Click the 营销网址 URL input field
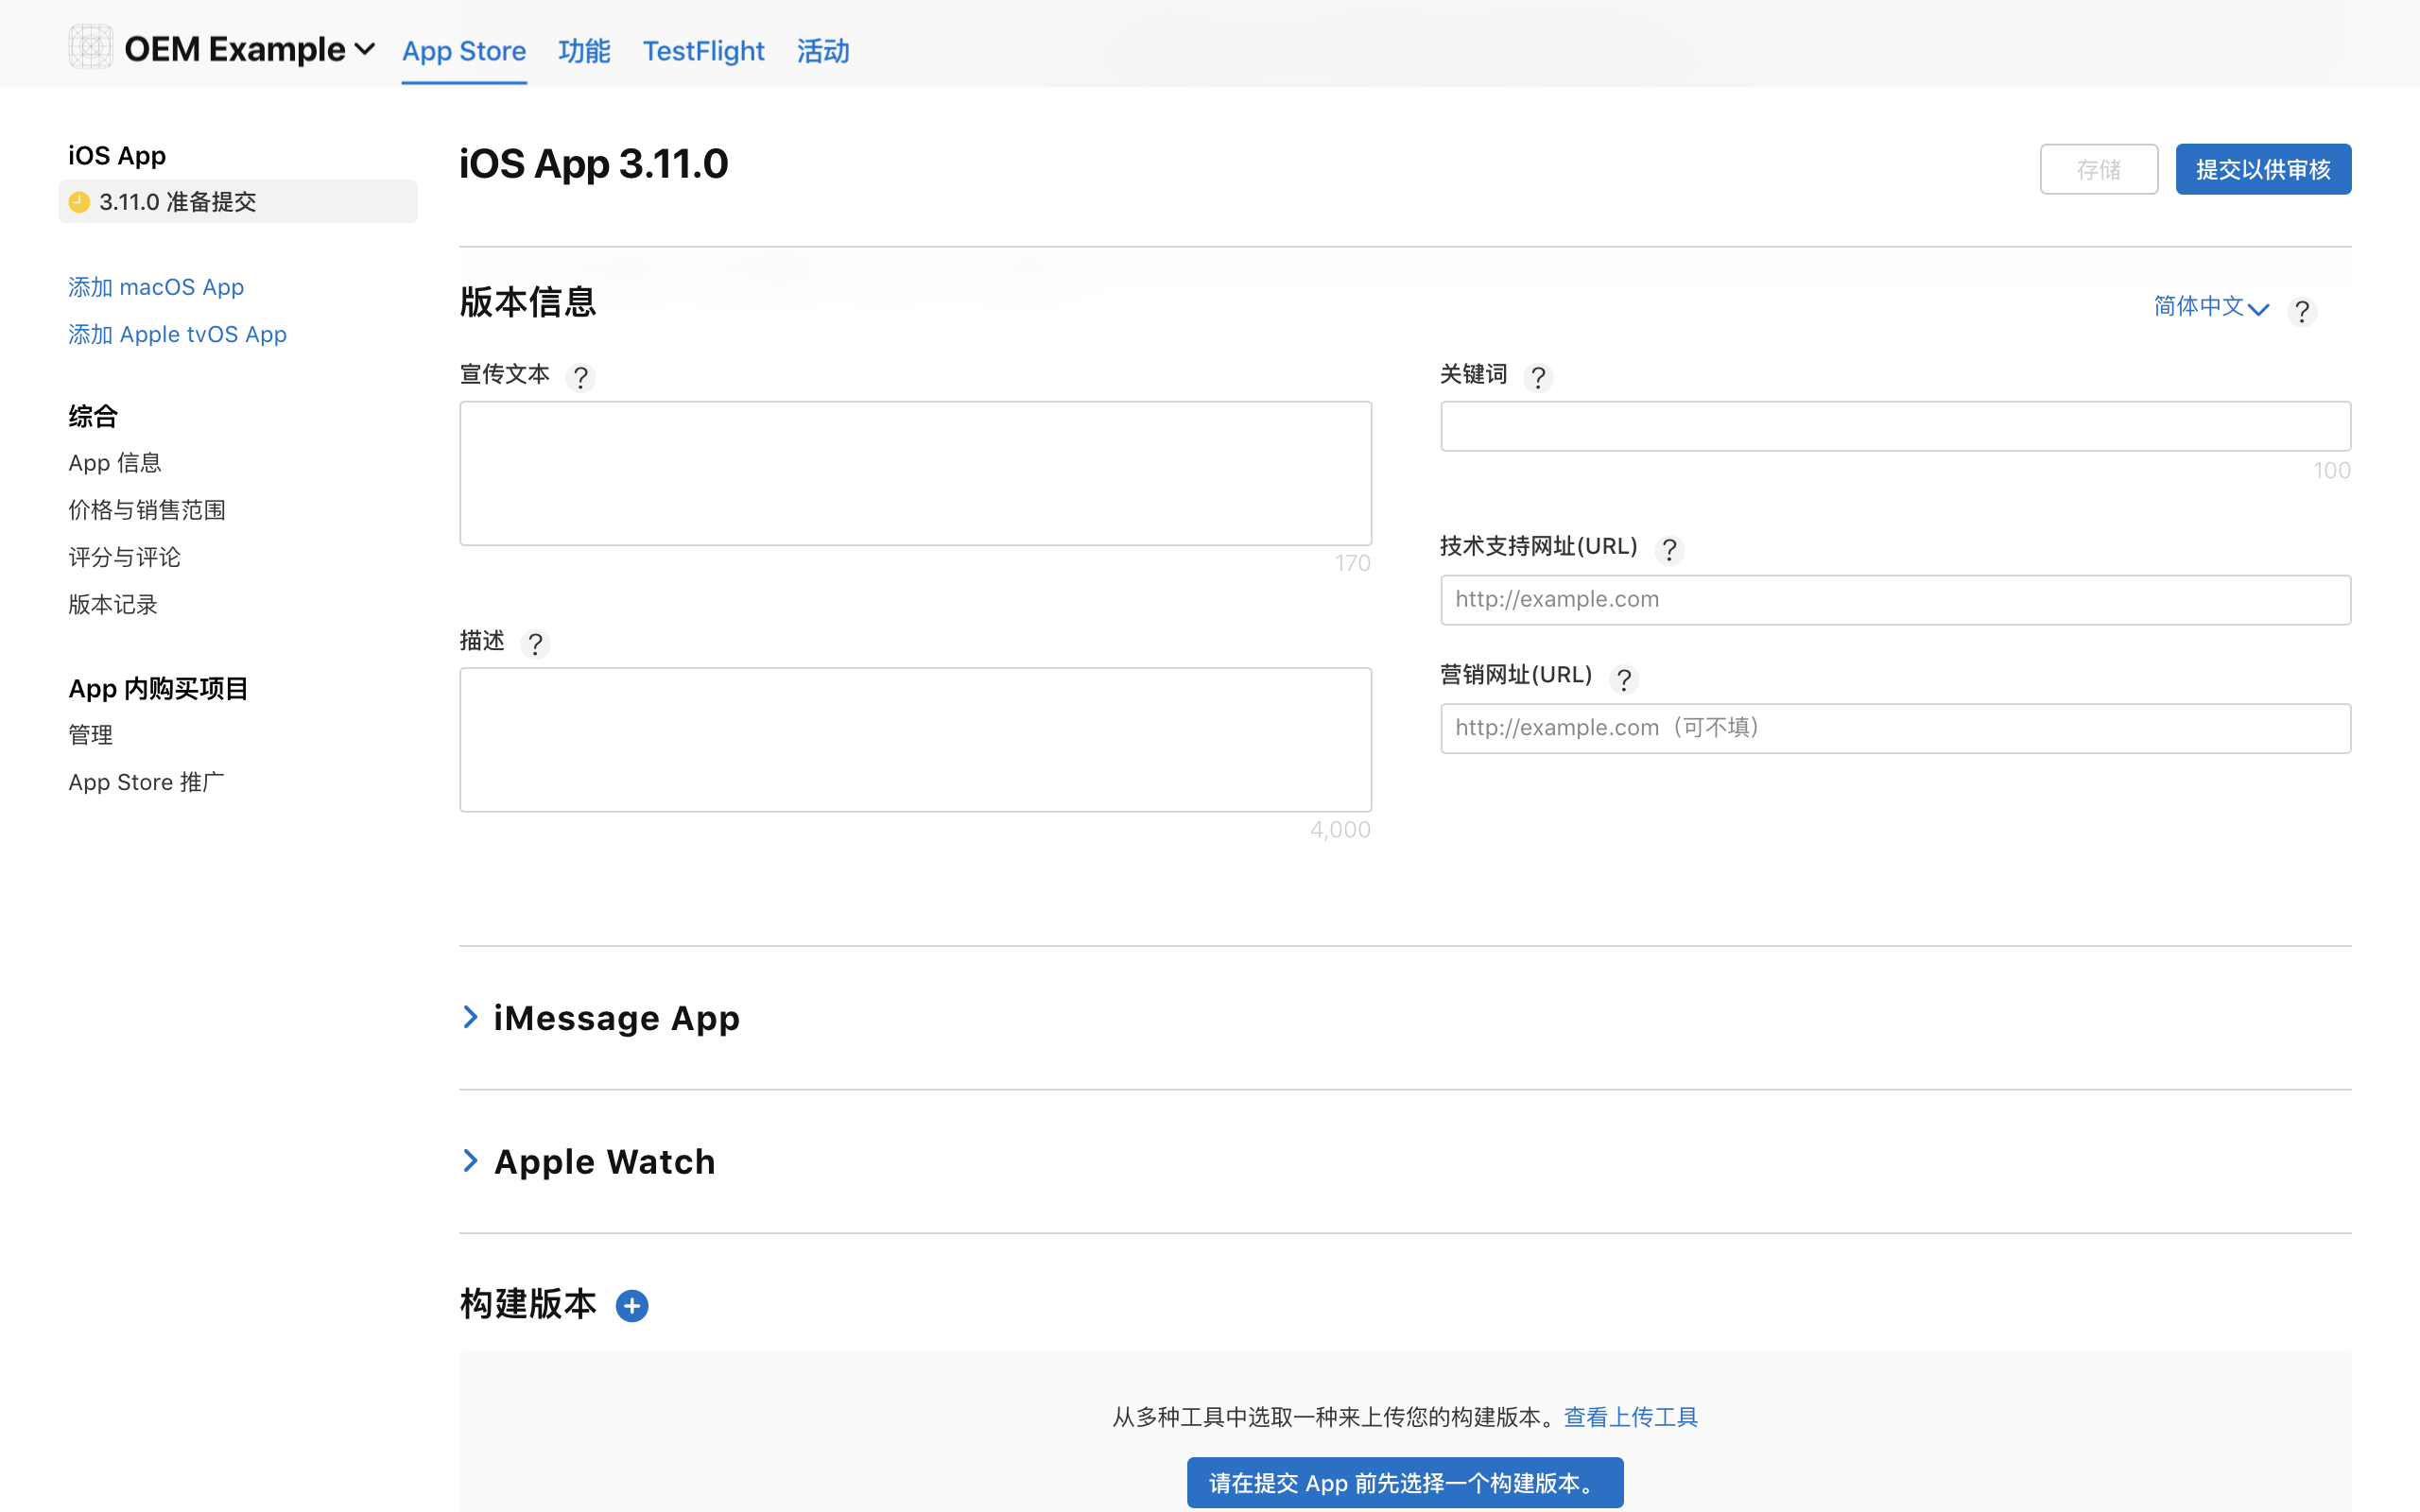Viewport: 2420px width, 1512px height. click(x=1895, y=728)
